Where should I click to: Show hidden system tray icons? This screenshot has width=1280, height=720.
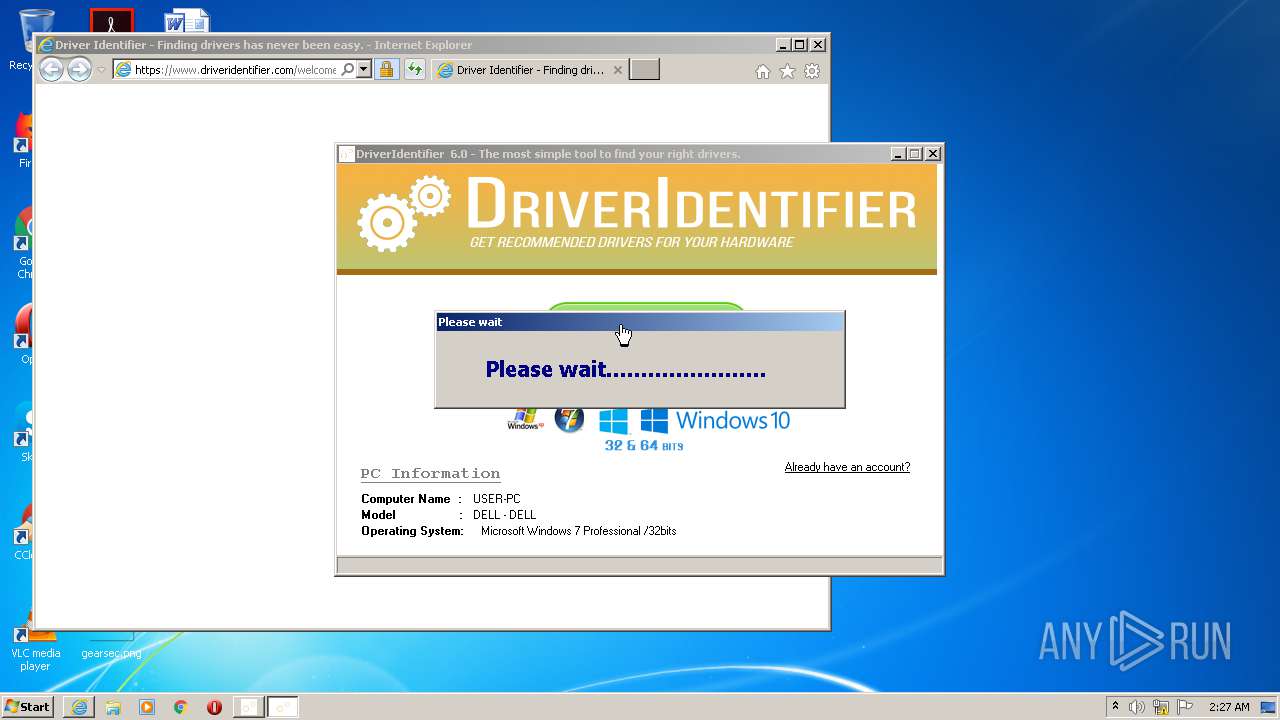tap(1115, 706)
